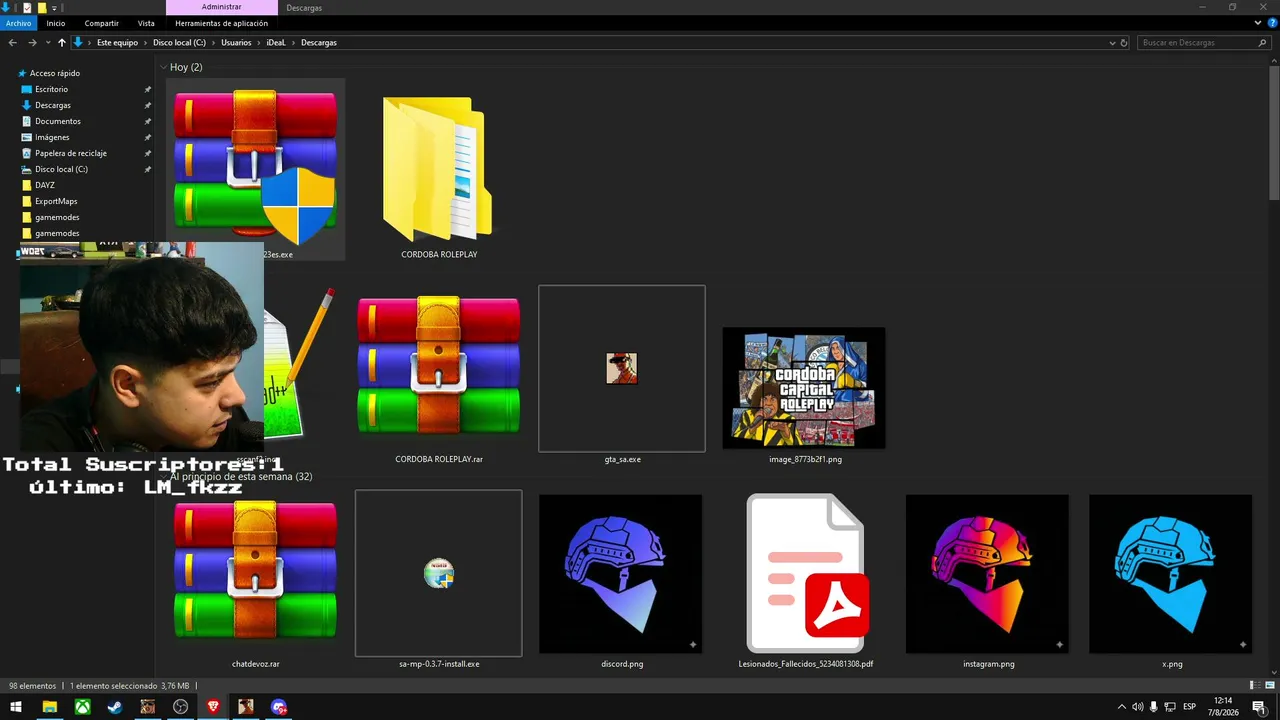Open Documentos in quick access
Screen dimensions: 1280x720
point(57,121)
